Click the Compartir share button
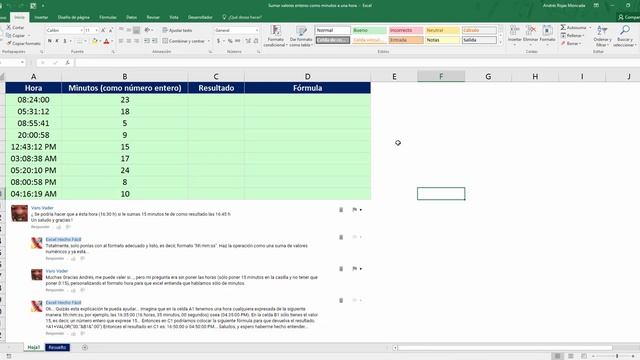 point(628,17)
